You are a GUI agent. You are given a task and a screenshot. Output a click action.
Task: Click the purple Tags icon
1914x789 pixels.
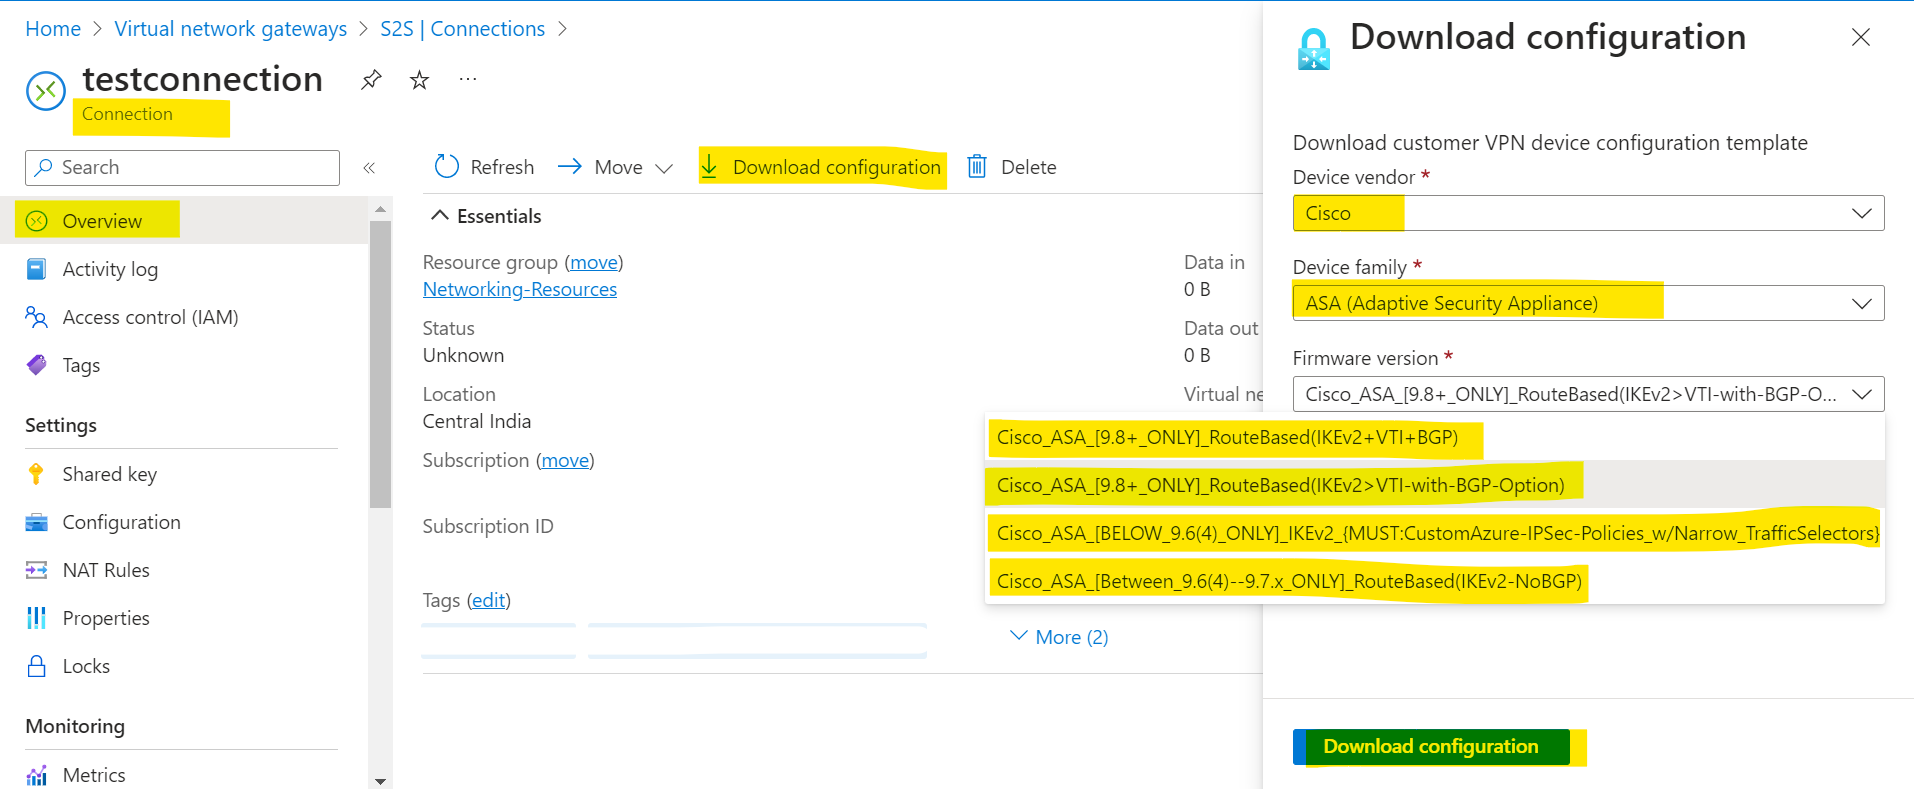coord(36,365)
